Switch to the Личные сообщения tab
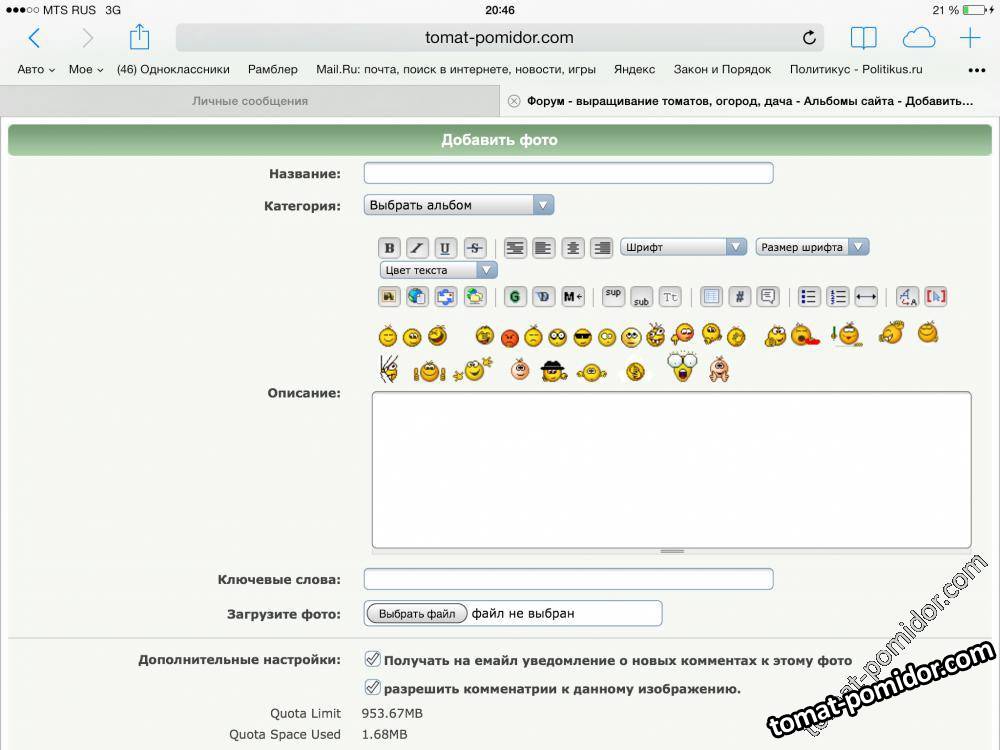The image size is (1000, 750). [250, 101]
